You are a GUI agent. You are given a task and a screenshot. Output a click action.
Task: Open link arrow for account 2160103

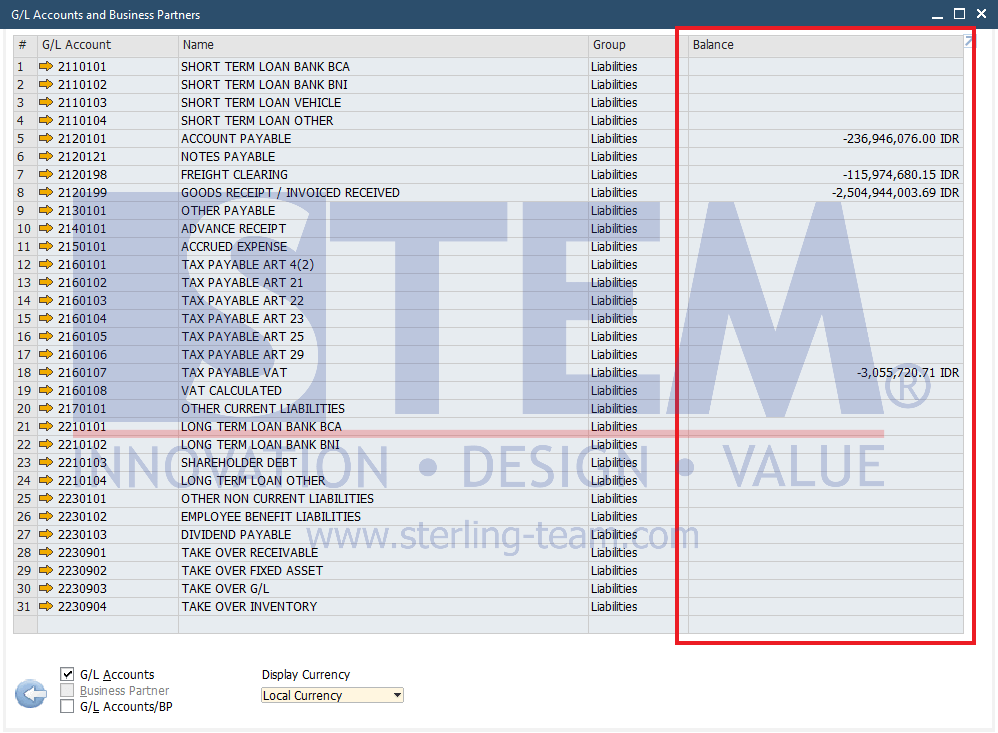point(46,300)
